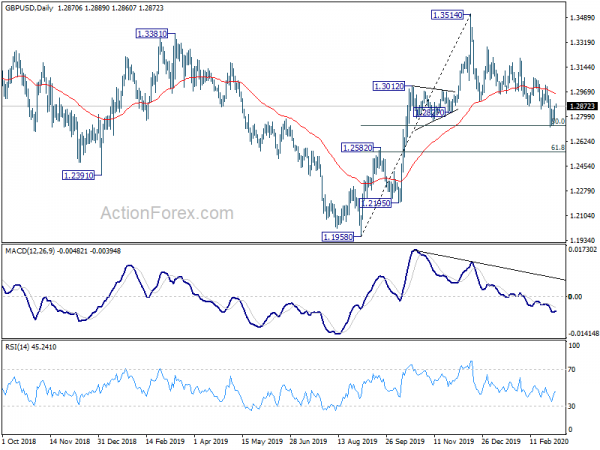Click the 1 Oct 2018 date label
Viewport: 600px width, 450px height.
[x=20, y=441]
